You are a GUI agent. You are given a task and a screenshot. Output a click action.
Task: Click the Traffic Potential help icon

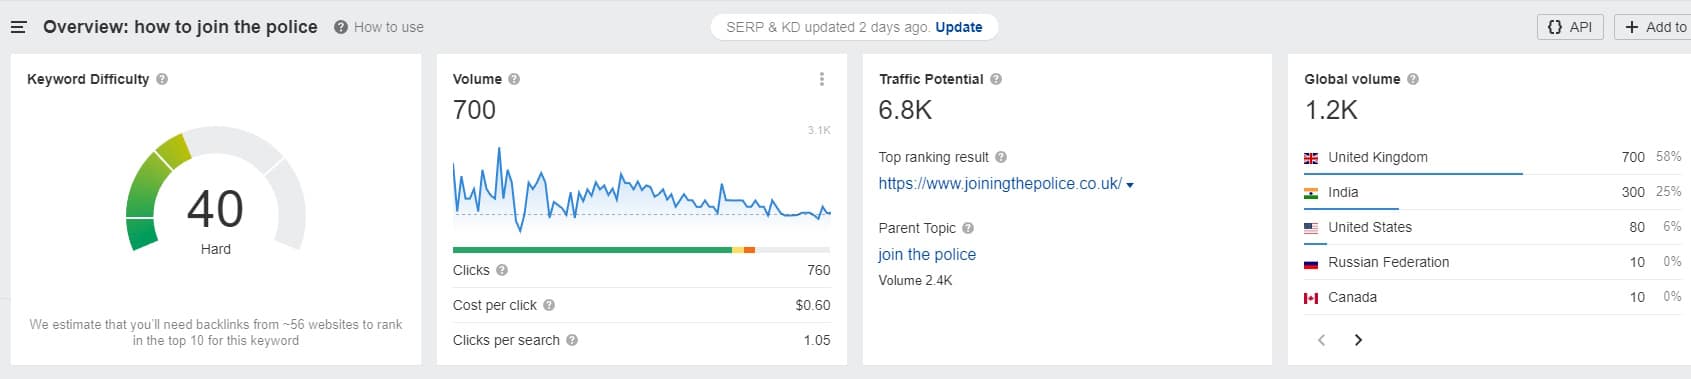(996, 79)
